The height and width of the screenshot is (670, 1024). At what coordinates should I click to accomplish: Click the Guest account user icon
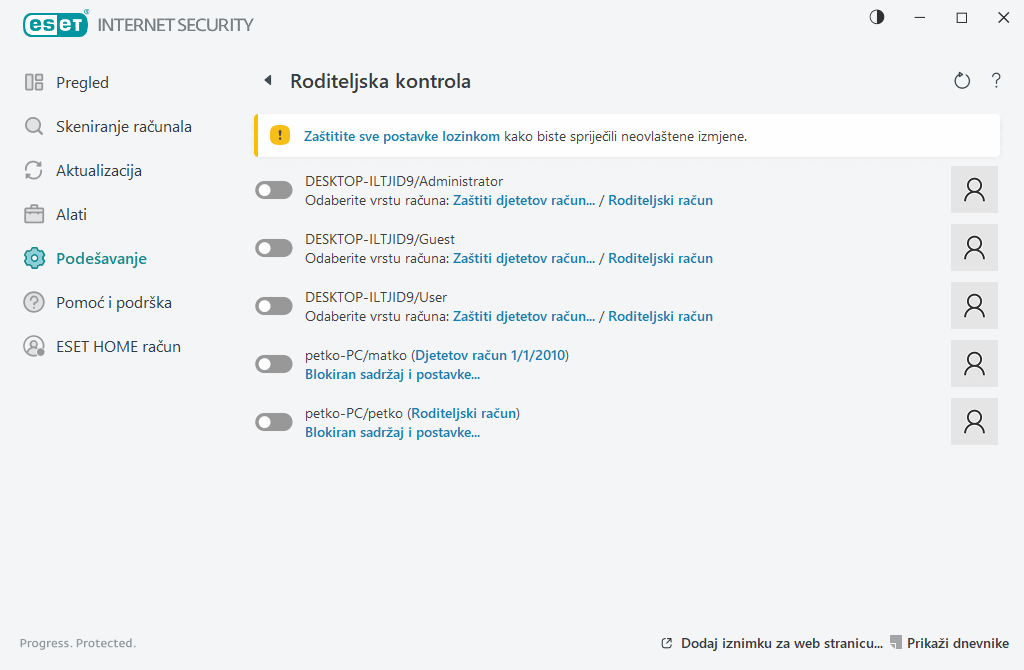pos(974,248)
